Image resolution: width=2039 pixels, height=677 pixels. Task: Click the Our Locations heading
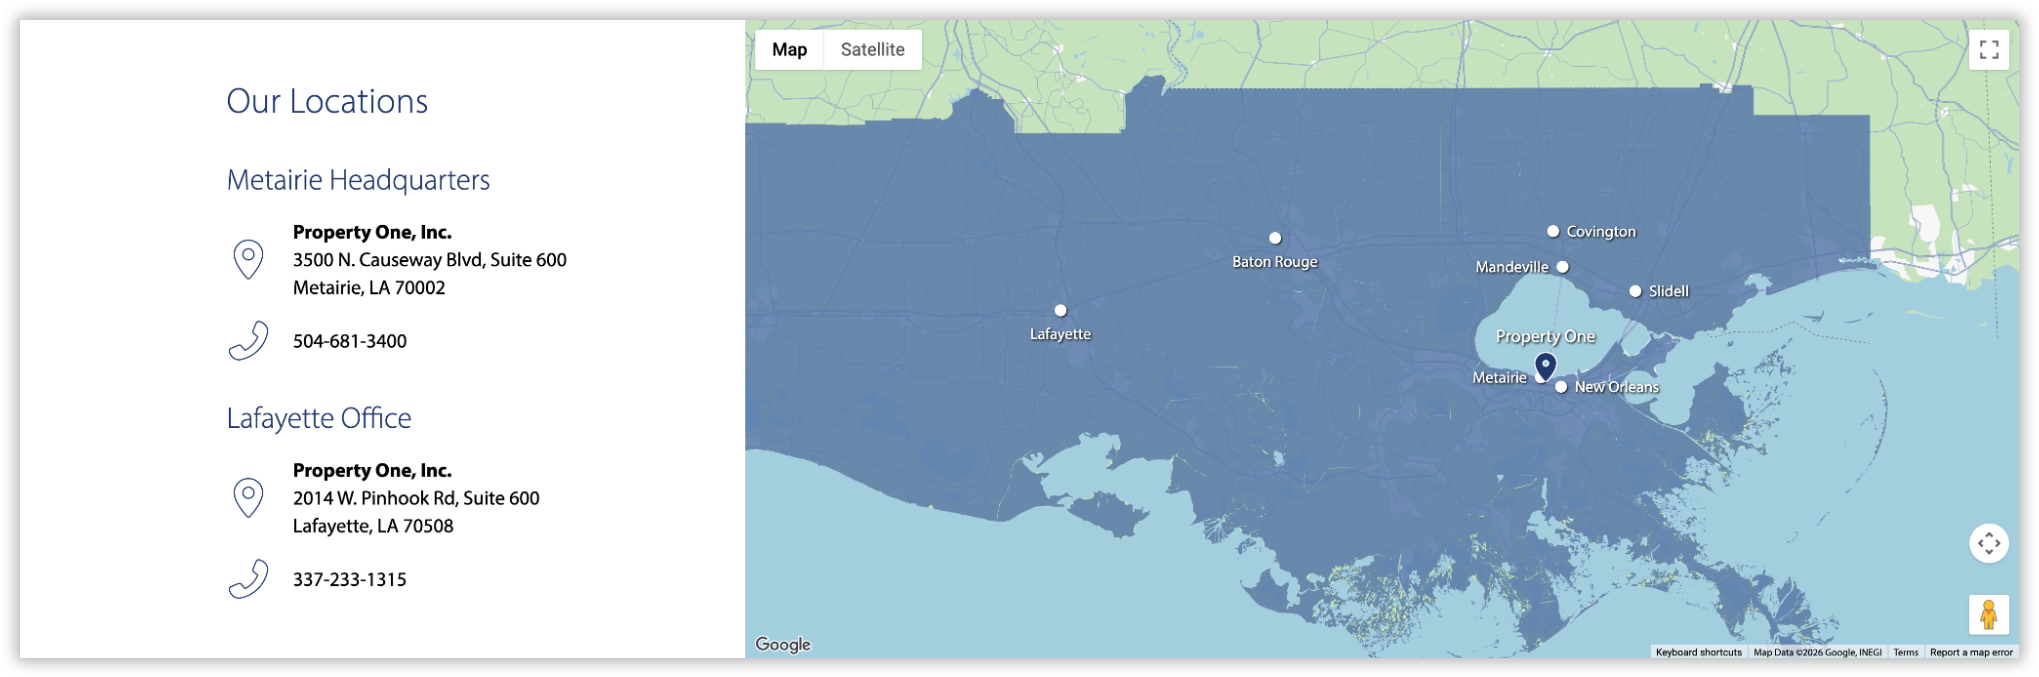coord(327,101)
